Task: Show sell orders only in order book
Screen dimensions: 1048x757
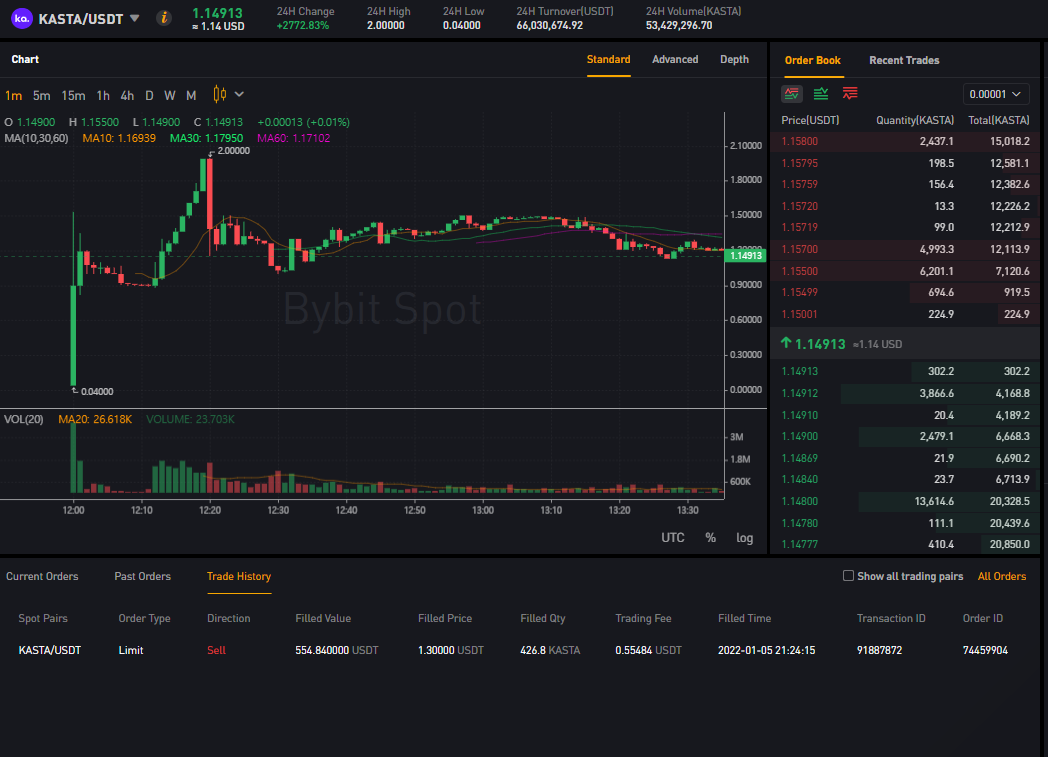Action: coord(850,94)
